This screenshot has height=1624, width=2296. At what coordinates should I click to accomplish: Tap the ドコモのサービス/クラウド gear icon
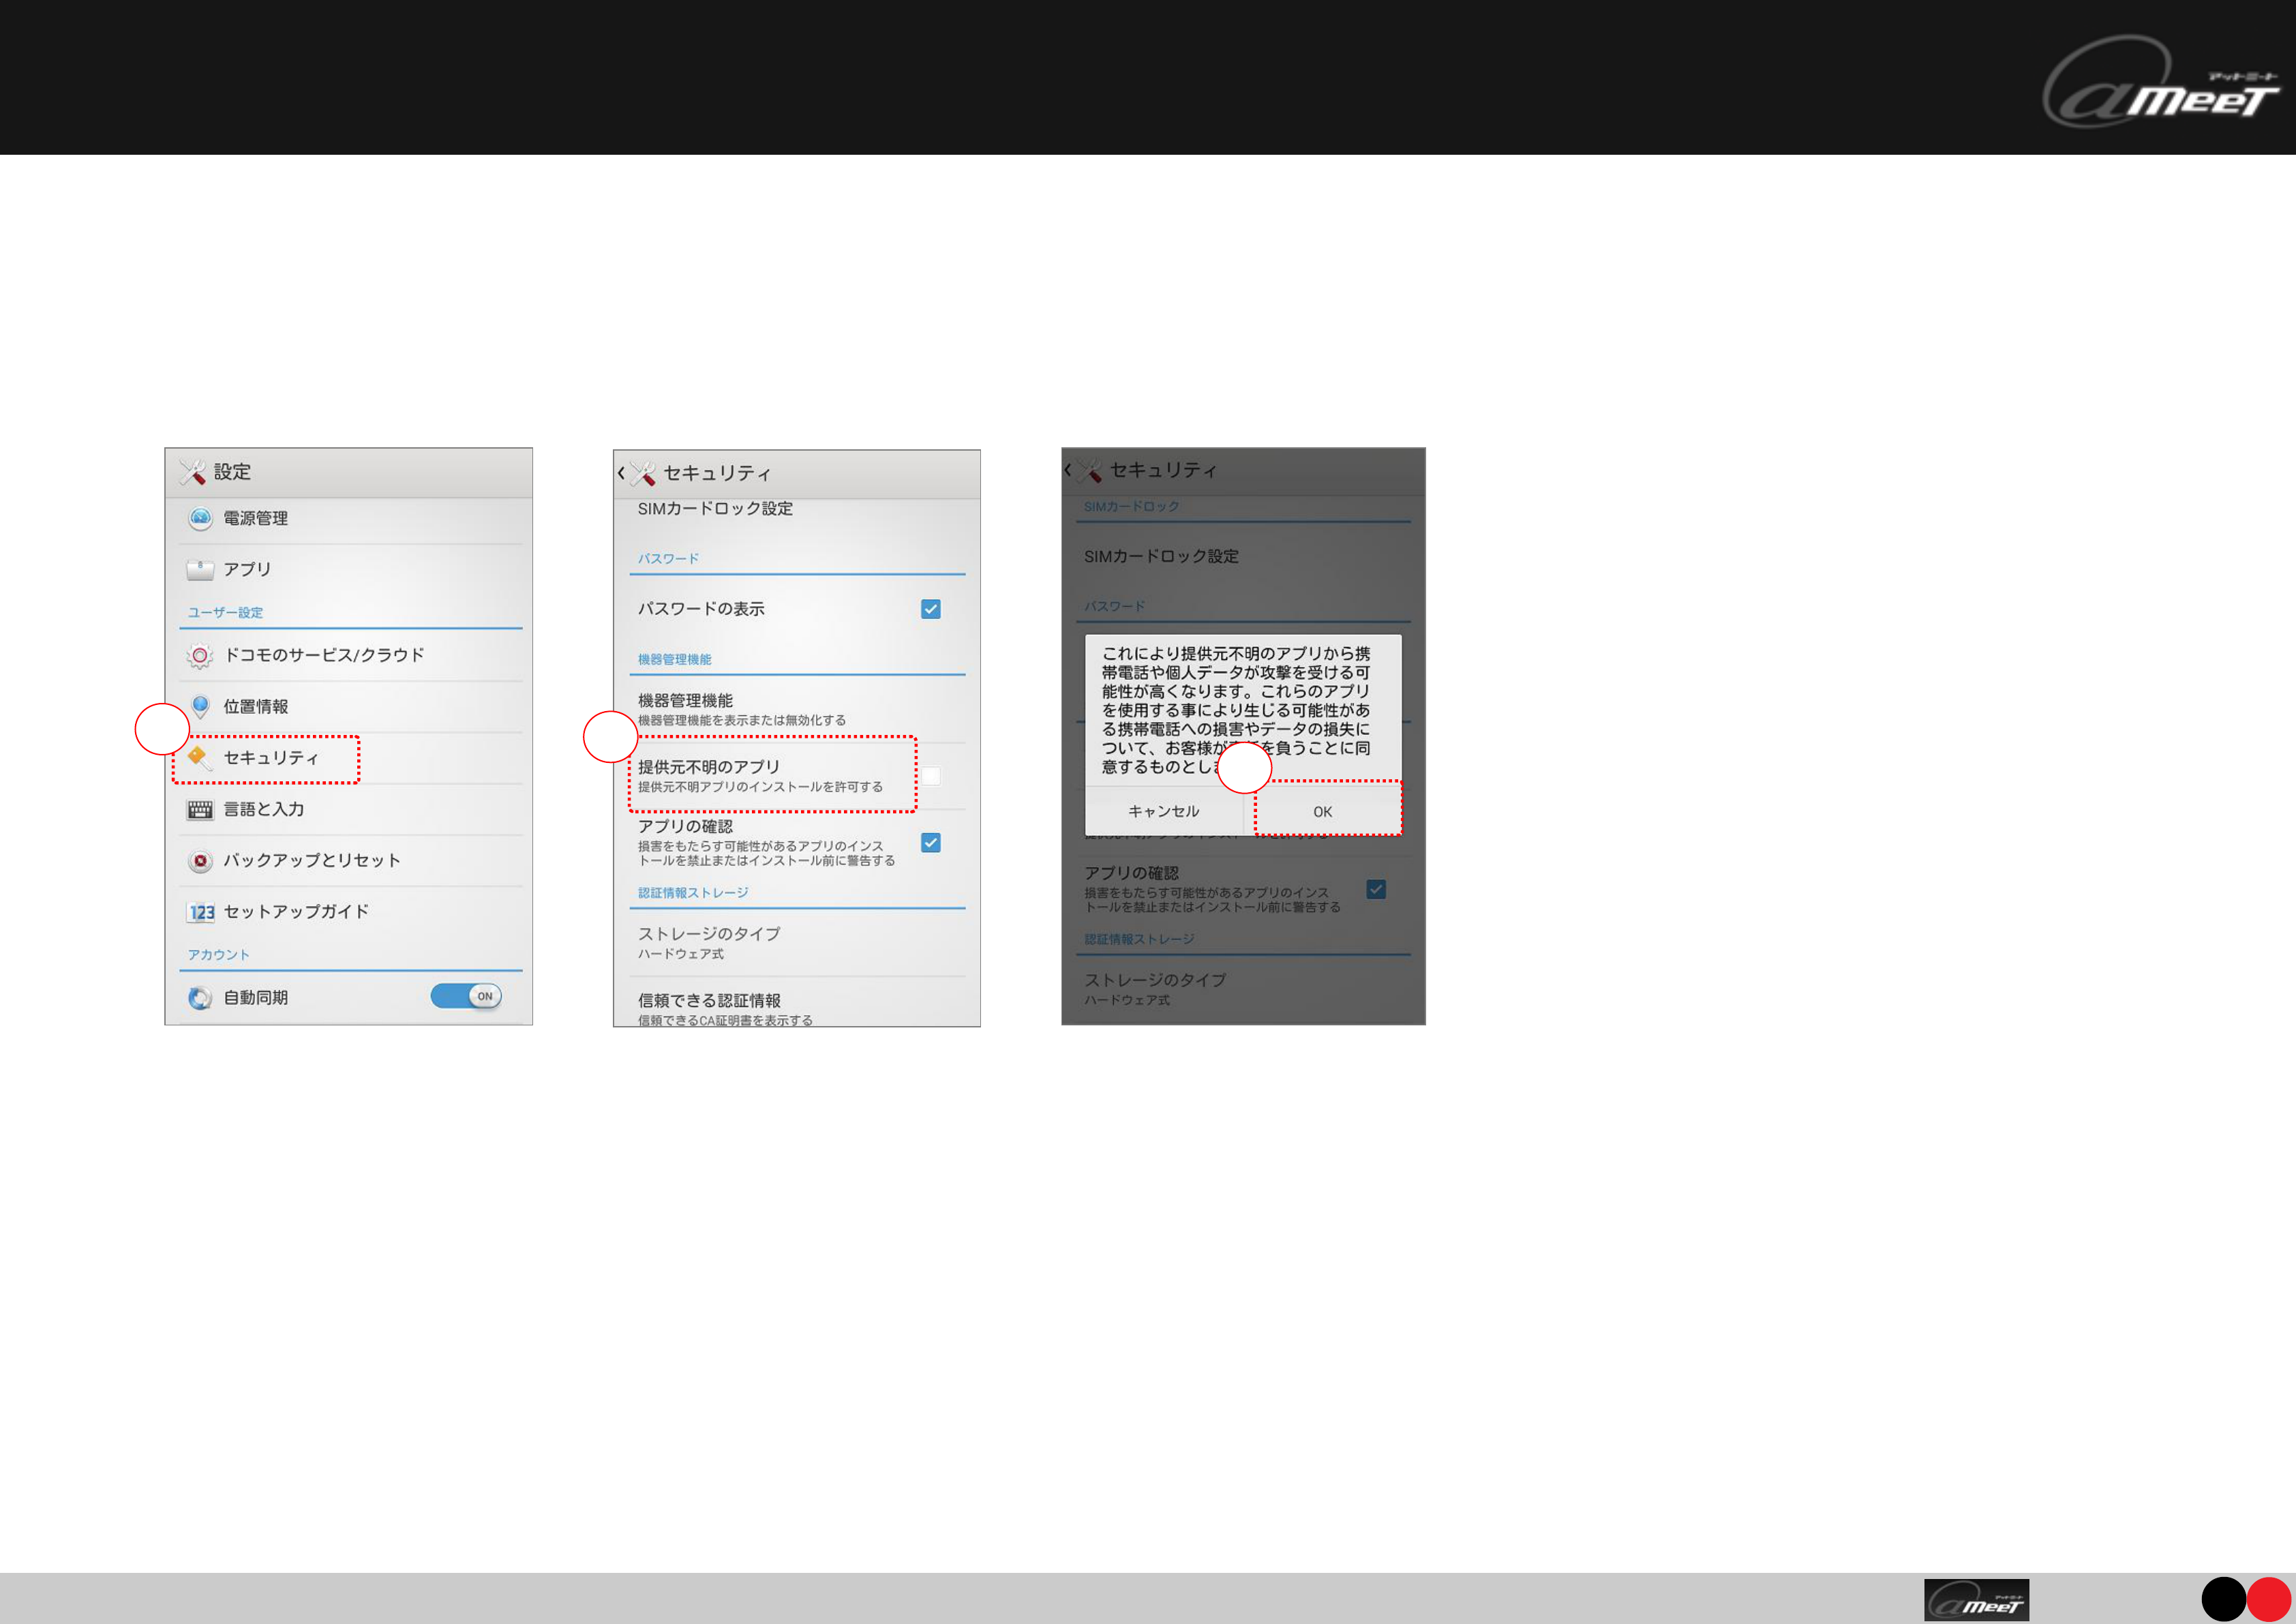tap(200, 656)
